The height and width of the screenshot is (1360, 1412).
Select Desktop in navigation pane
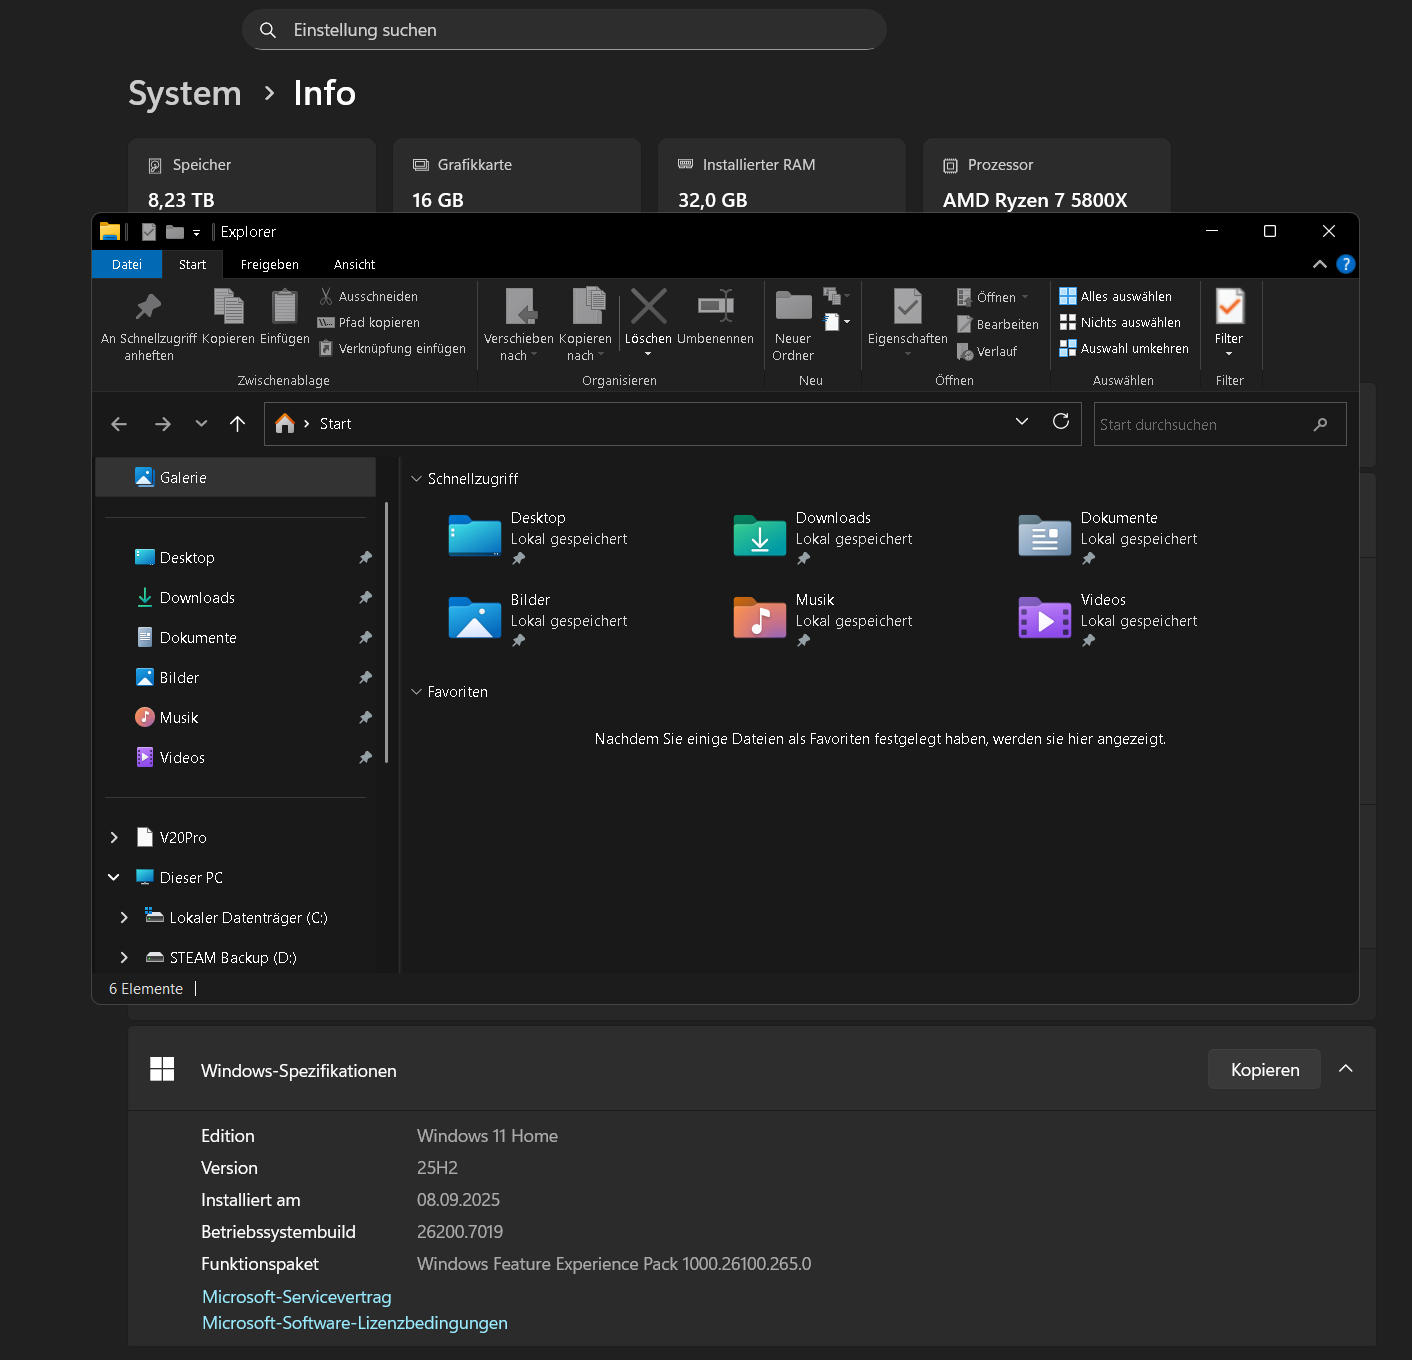(x=236, y=557)
